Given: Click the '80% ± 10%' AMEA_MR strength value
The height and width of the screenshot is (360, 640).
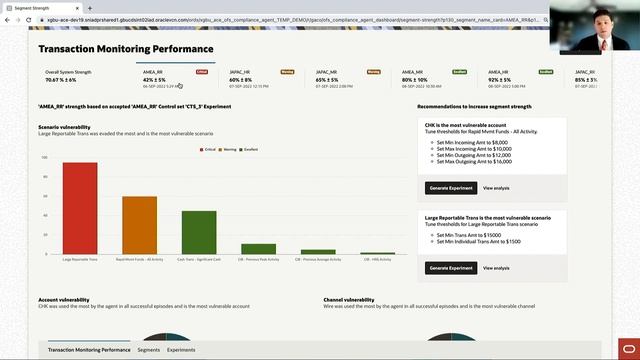Looking at the screenshot, I should point(414,80).
